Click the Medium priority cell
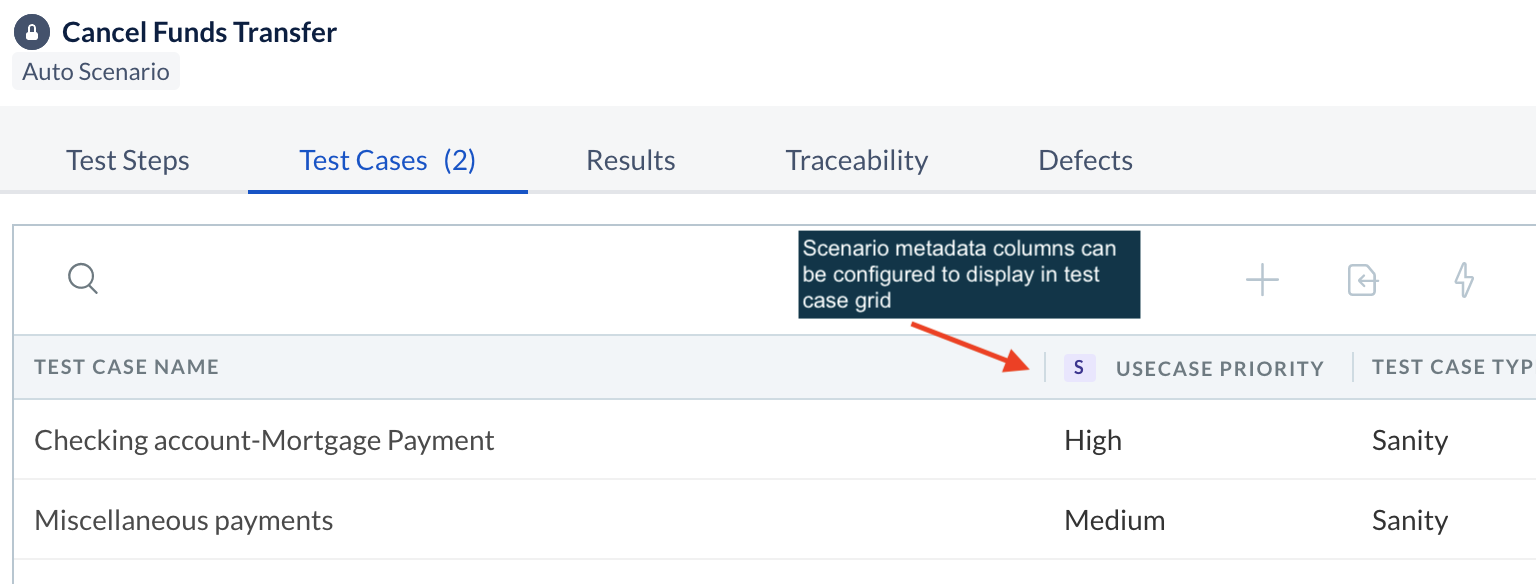The image size is (1536, 584). 1114,520
